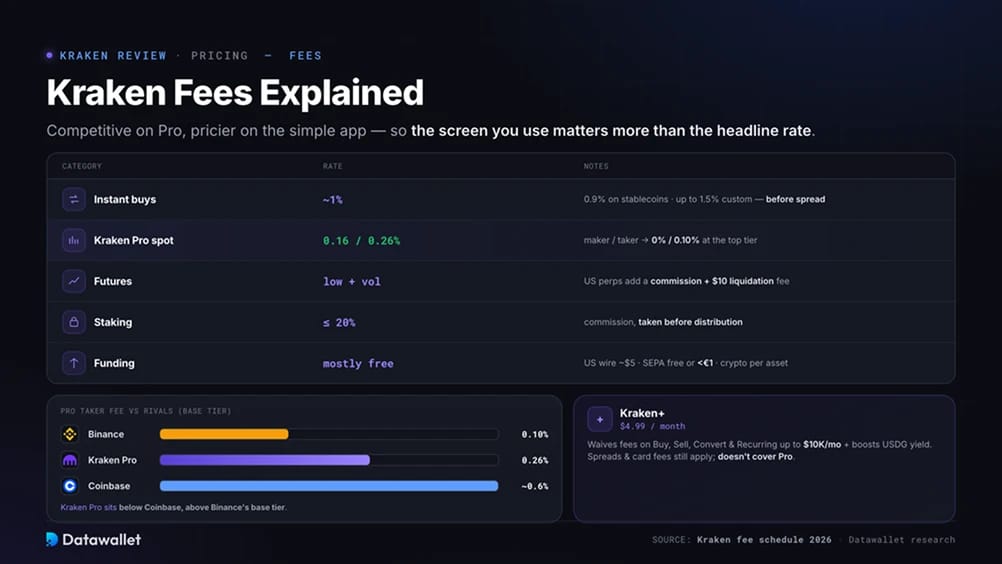
Task: Click the Funding upward-arrow icon
Action: pyautogui.click(x=73, y=363)
